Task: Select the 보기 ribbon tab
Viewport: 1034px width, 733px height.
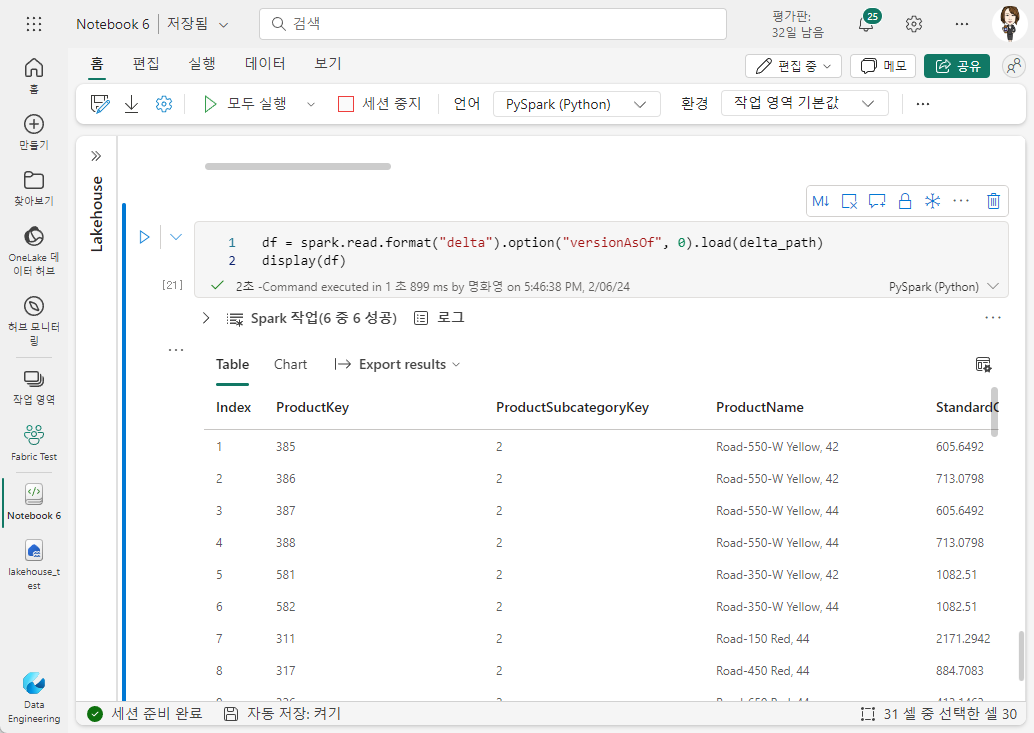Action: (328, 64)
